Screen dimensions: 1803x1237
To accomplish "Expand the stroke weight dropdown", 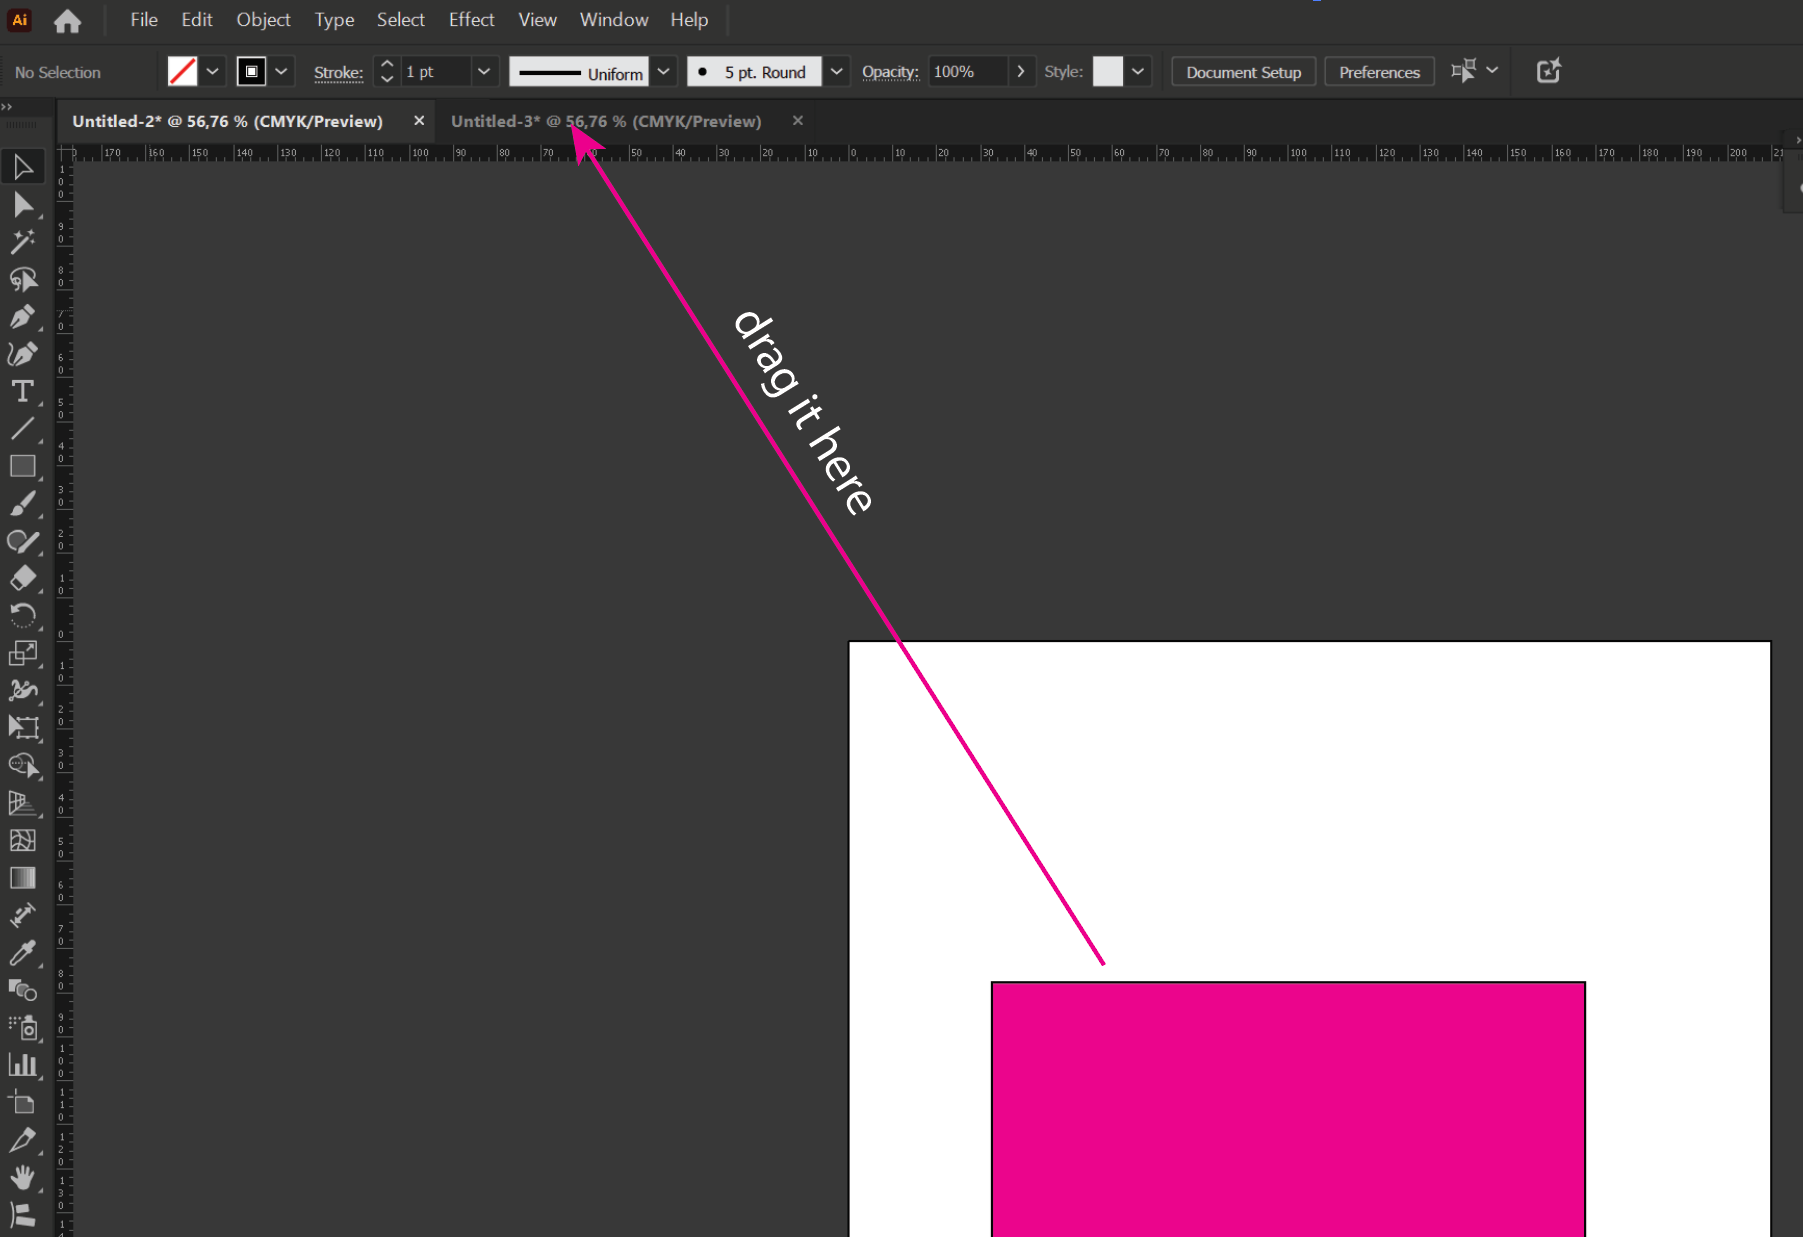I will click(484, 71).
